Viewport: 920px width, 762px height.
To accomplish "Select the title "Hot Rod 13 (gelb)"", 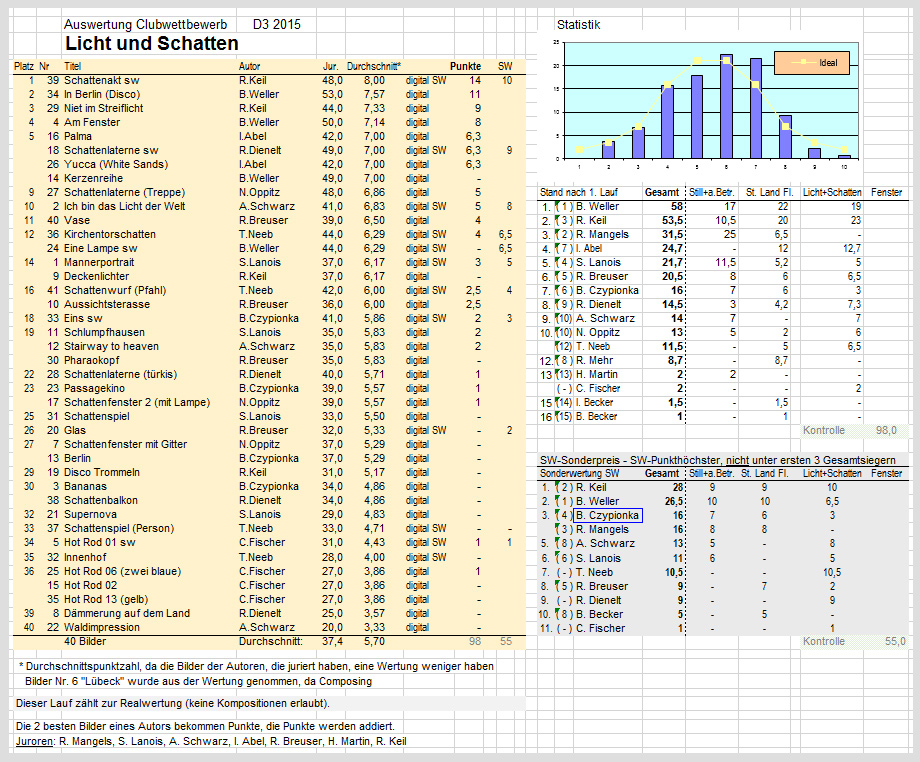I will click(106, 600).
